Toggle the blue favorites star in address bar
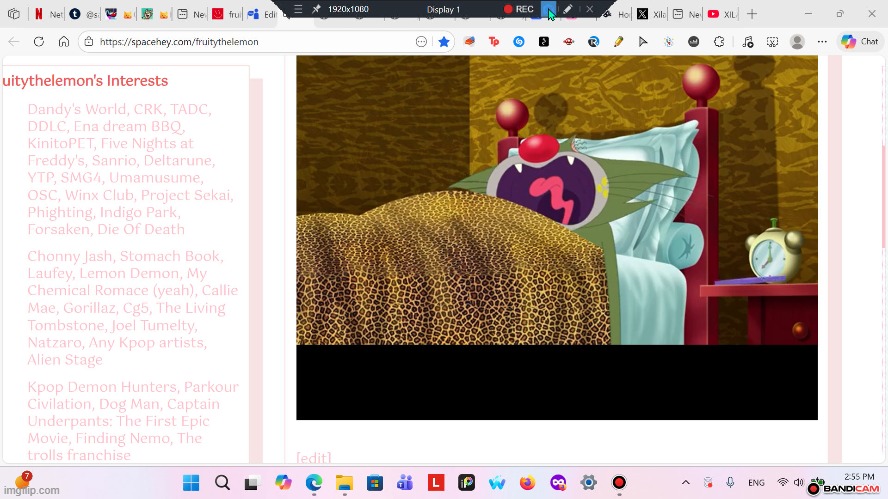 point(444,41)
